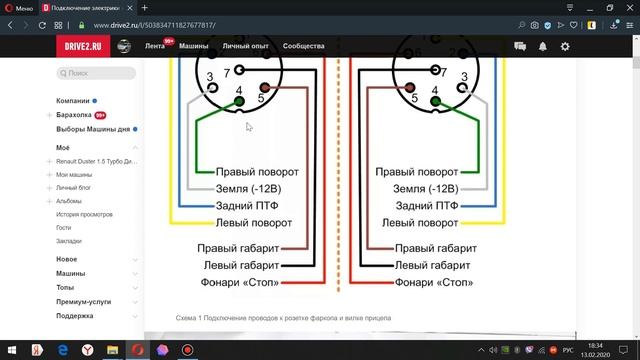Image resolution: width=640 pixels, height=360 pixels.
Task: Open the Личный блог item
Action: (x=73, y=188)
